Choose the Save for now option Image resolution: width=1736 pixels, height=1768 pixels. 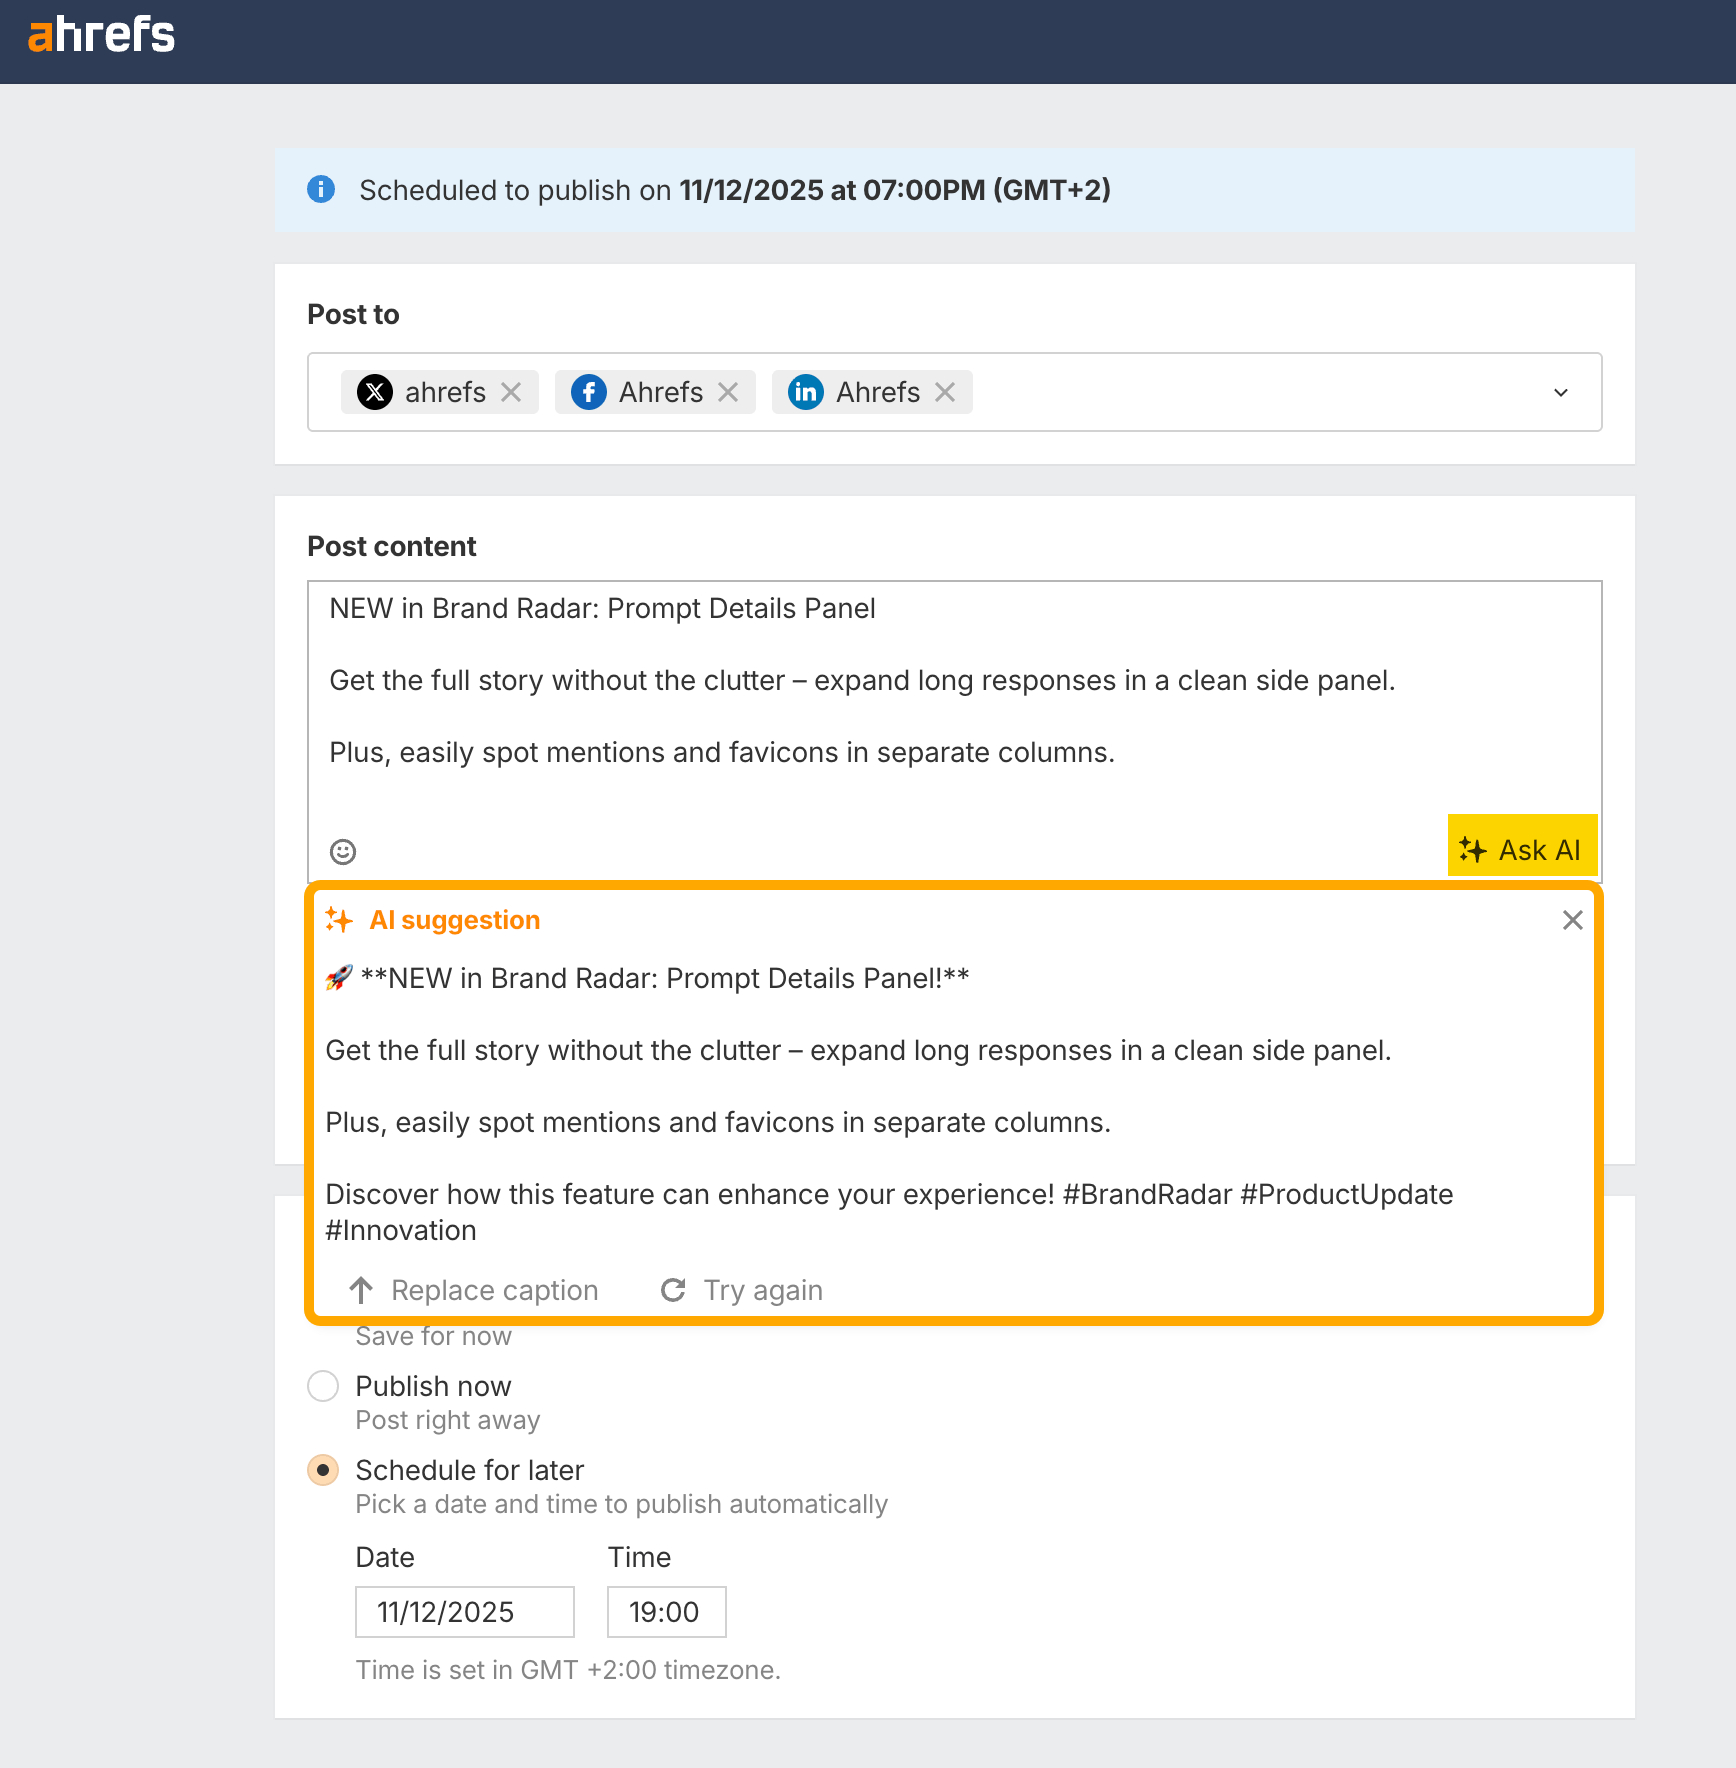pos(433,1336)
